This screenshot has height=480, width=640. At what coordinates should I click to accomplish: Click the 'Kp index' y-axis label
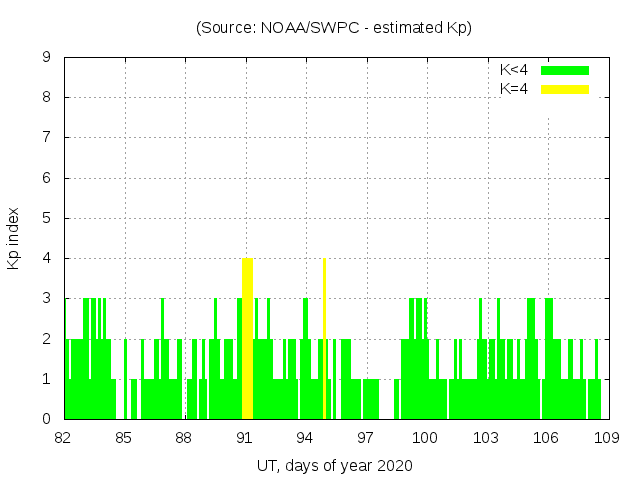tap(14, 238)
